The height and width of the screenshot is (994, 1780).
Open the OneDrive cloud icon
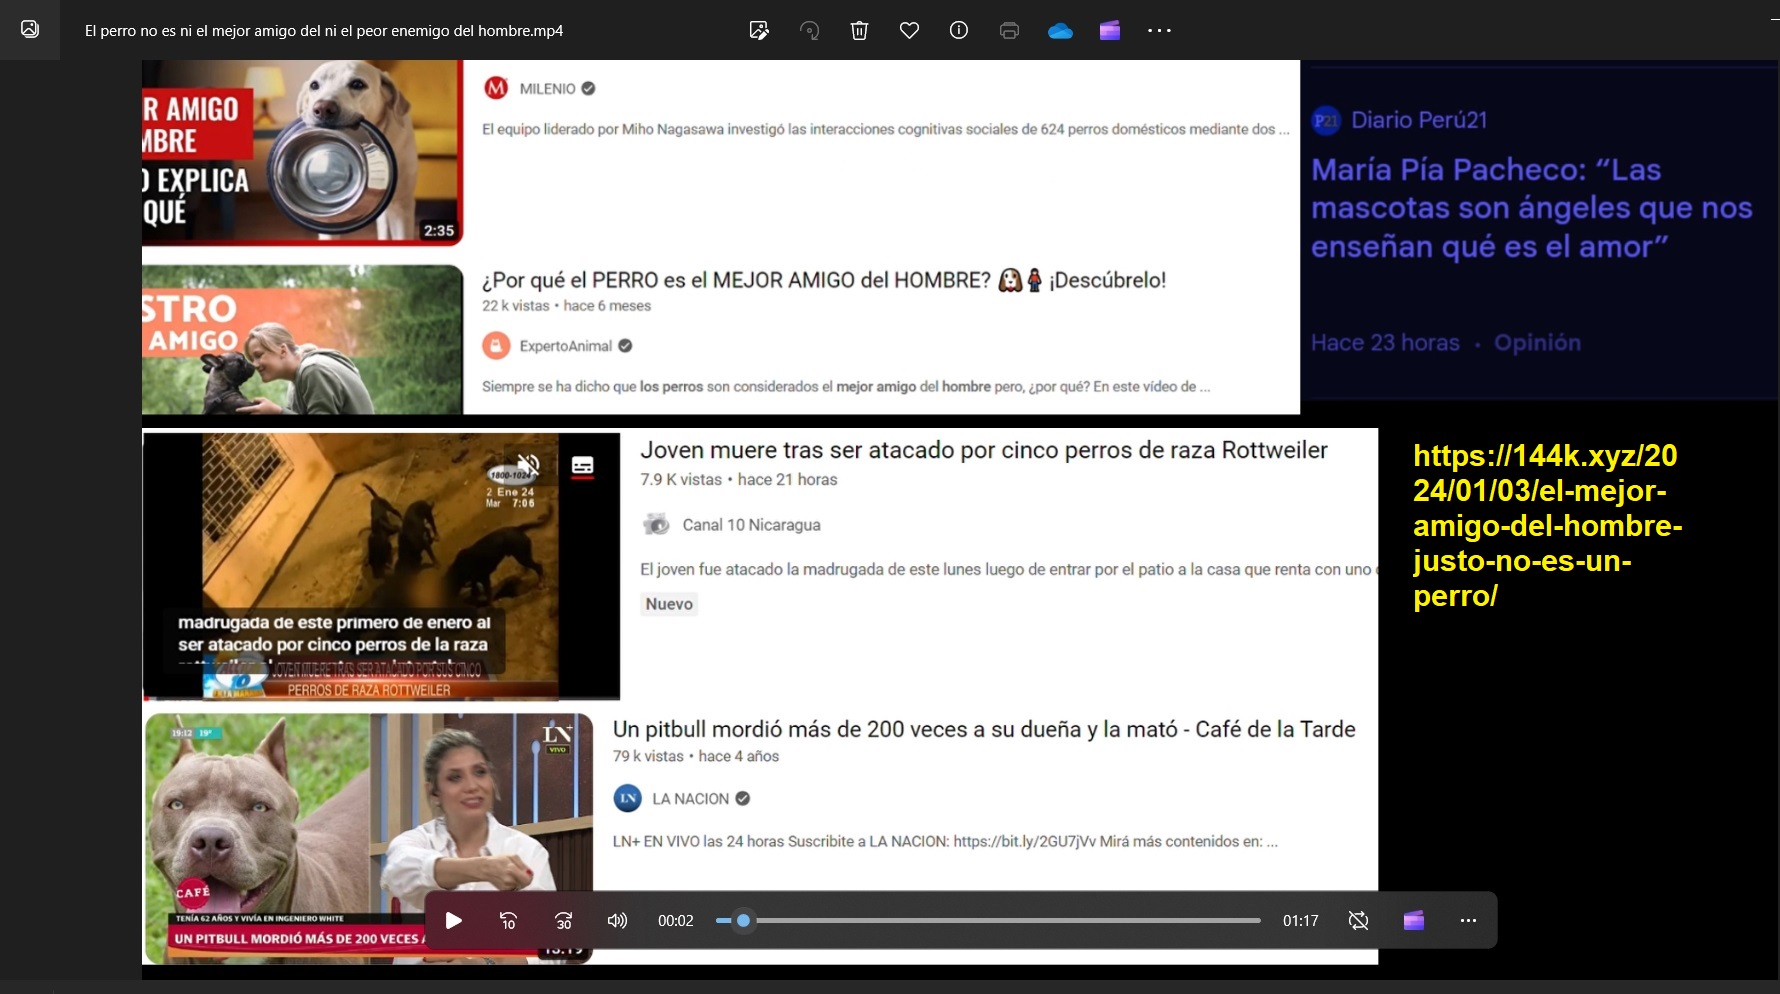click(x=1060, y=31)
